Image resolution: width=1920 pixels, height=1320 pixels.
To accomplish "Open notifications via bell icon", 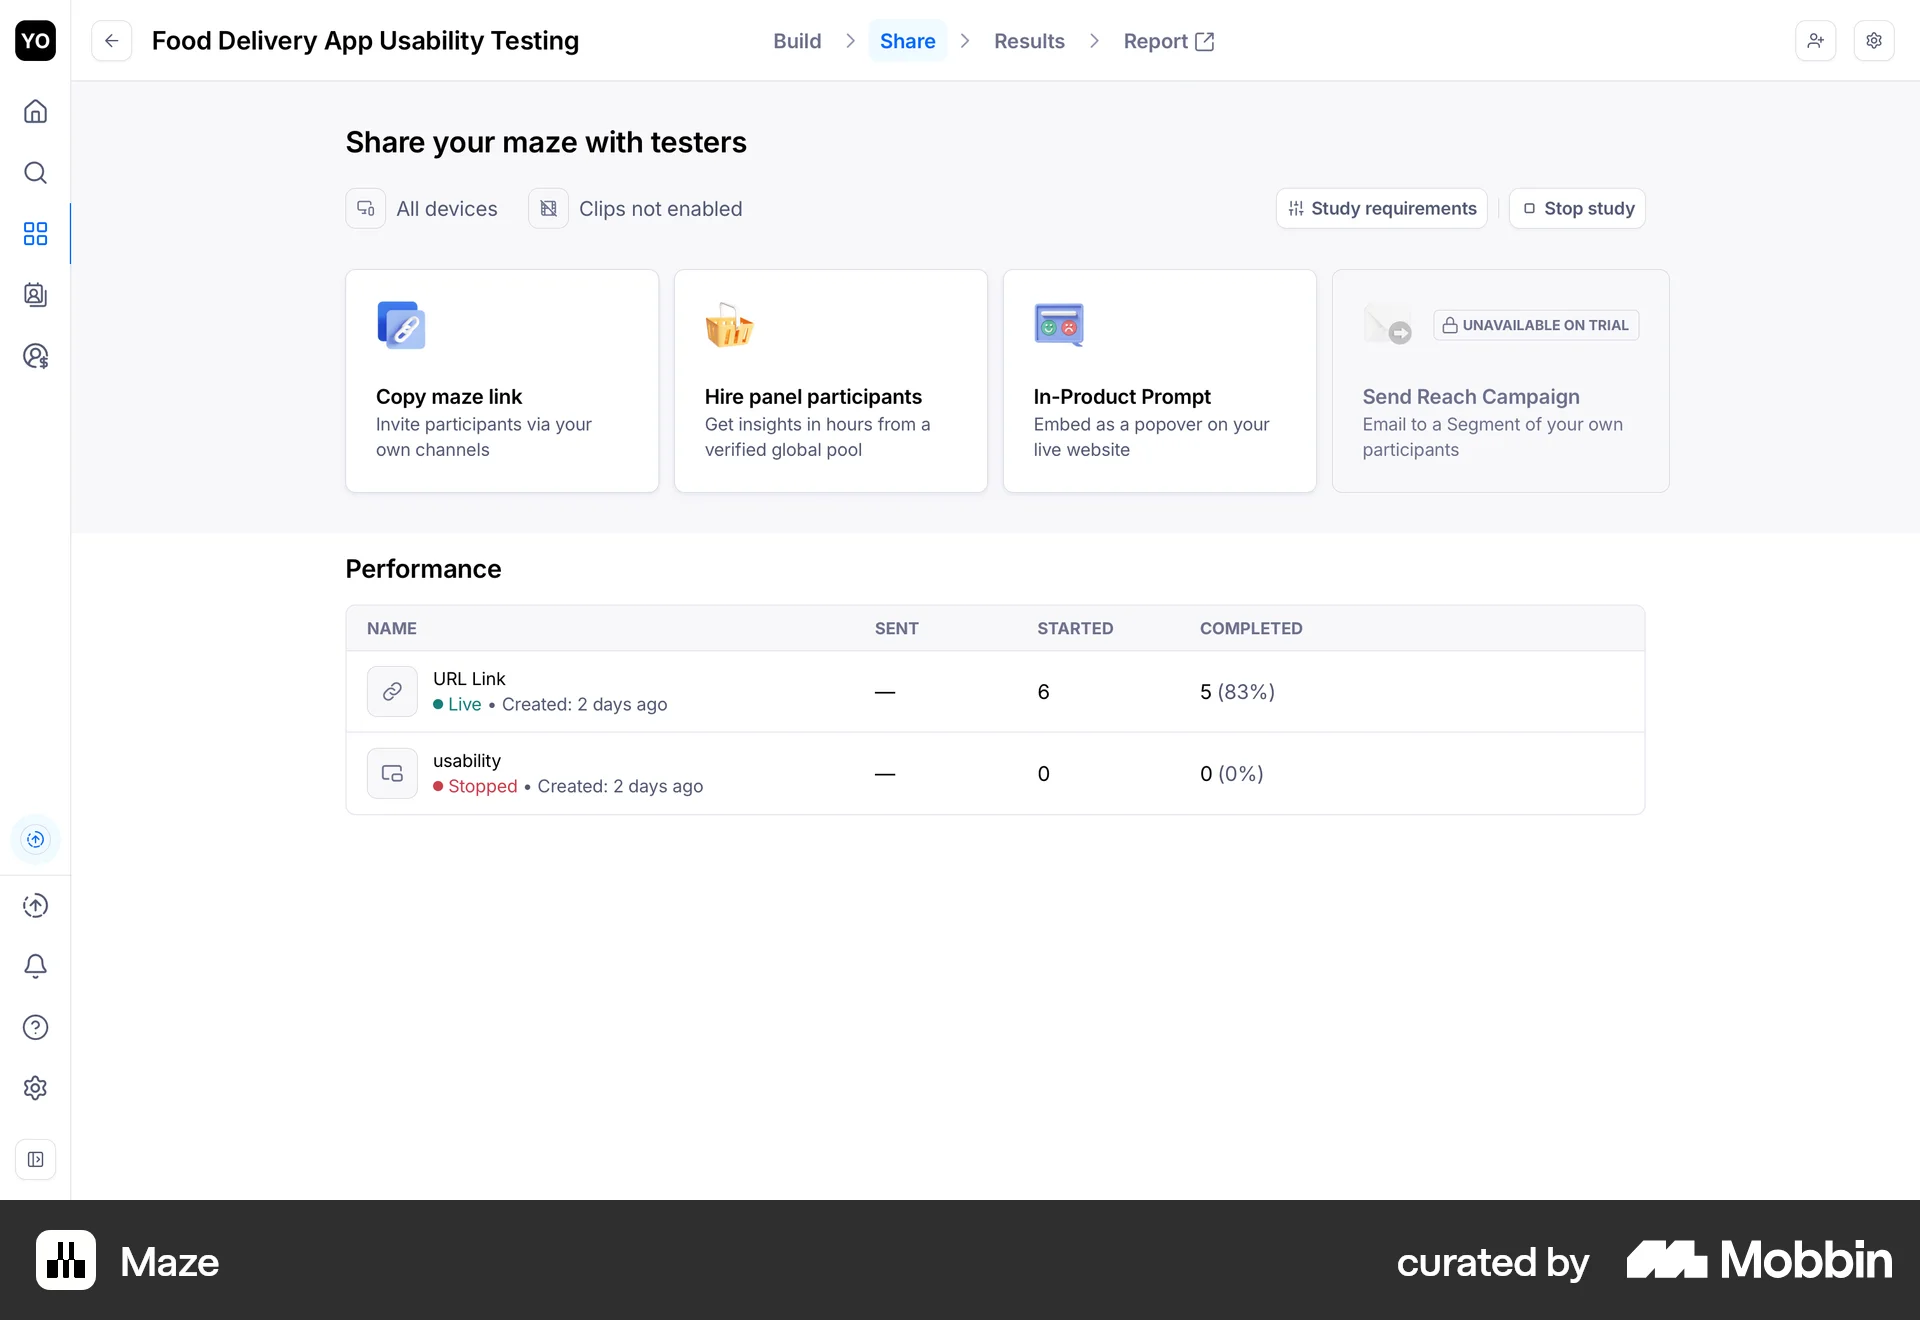I will [35, 966].
